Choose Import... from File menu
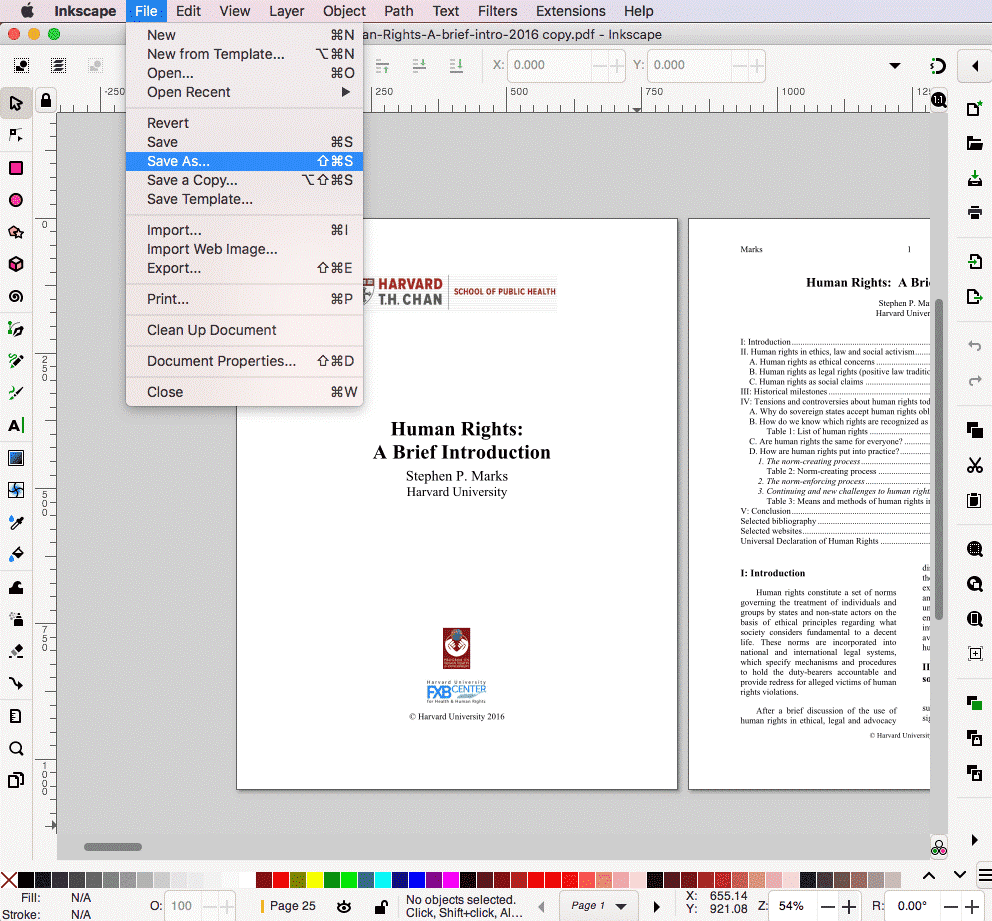The width and height of the screenshot is (992, 921). pos(244,230)
